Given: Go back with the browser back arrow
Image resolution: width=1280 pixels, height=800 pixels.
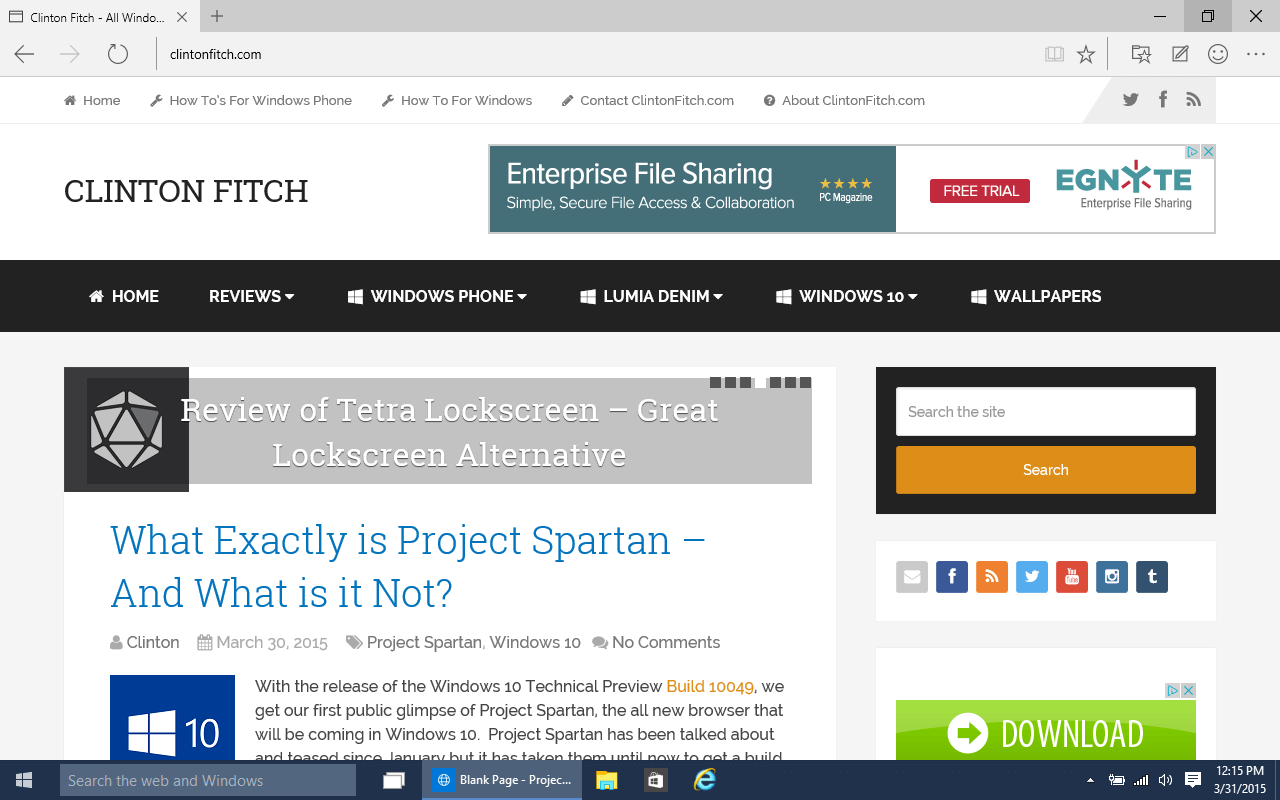Looking at the screenshot, I should pyautogui.click(x=24, y=54).
